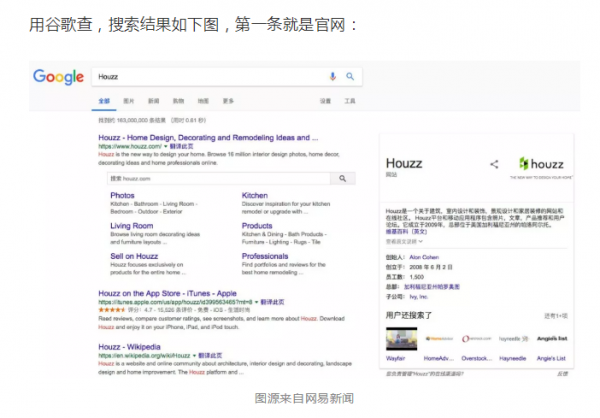Click the Hayneedle logo thumbnail
This screenshot has height=418, width=600.
pyautogui.click(x=513, y=338)
